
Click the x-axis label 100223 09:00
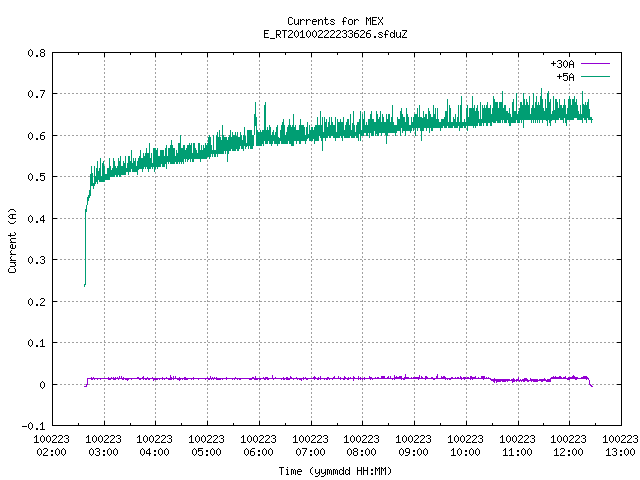pos(413,445)
